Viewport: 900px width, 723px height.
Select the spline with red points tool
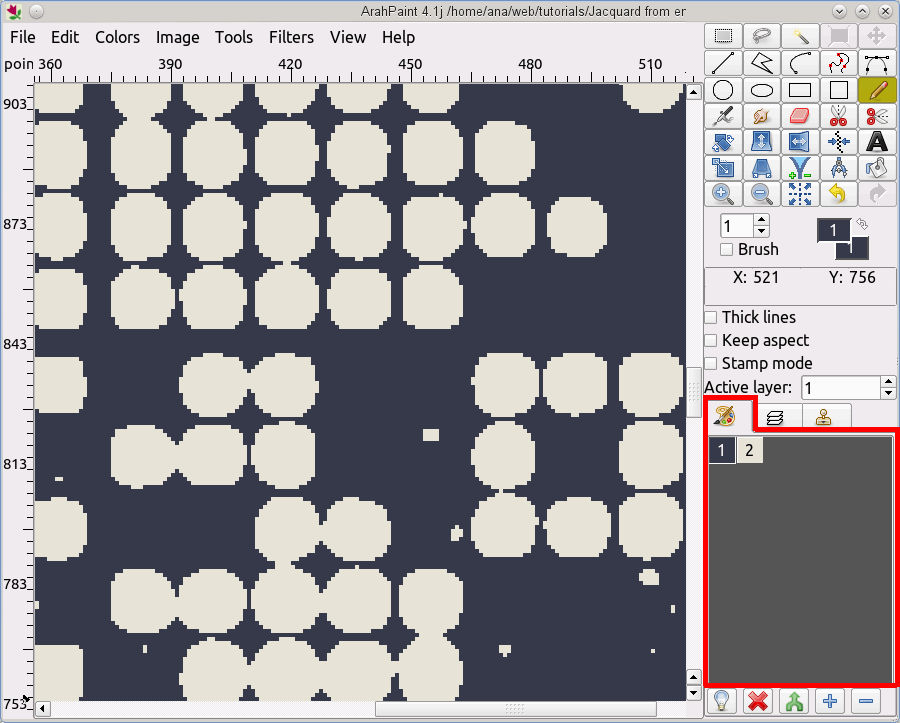point(839,63)
